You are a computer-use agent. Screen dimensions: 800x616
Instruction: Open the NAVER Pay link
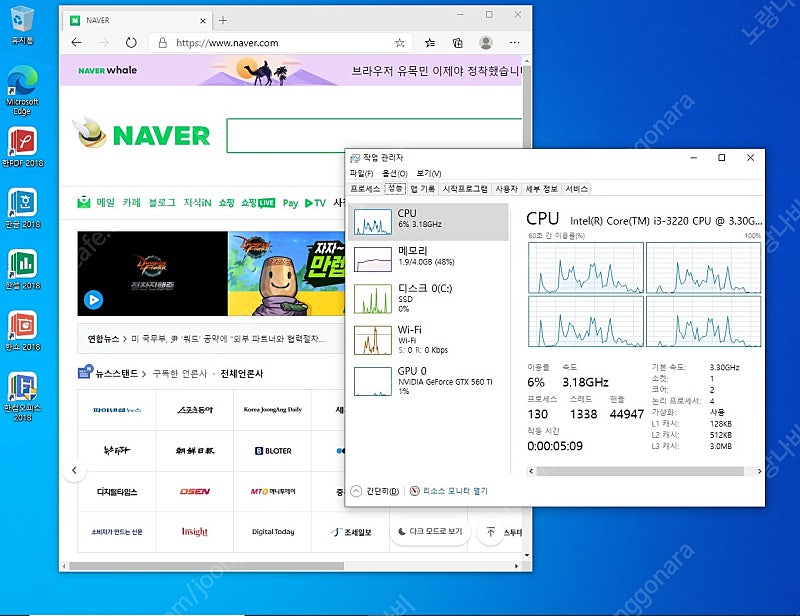pyautogui.click(x=290, y=203)
